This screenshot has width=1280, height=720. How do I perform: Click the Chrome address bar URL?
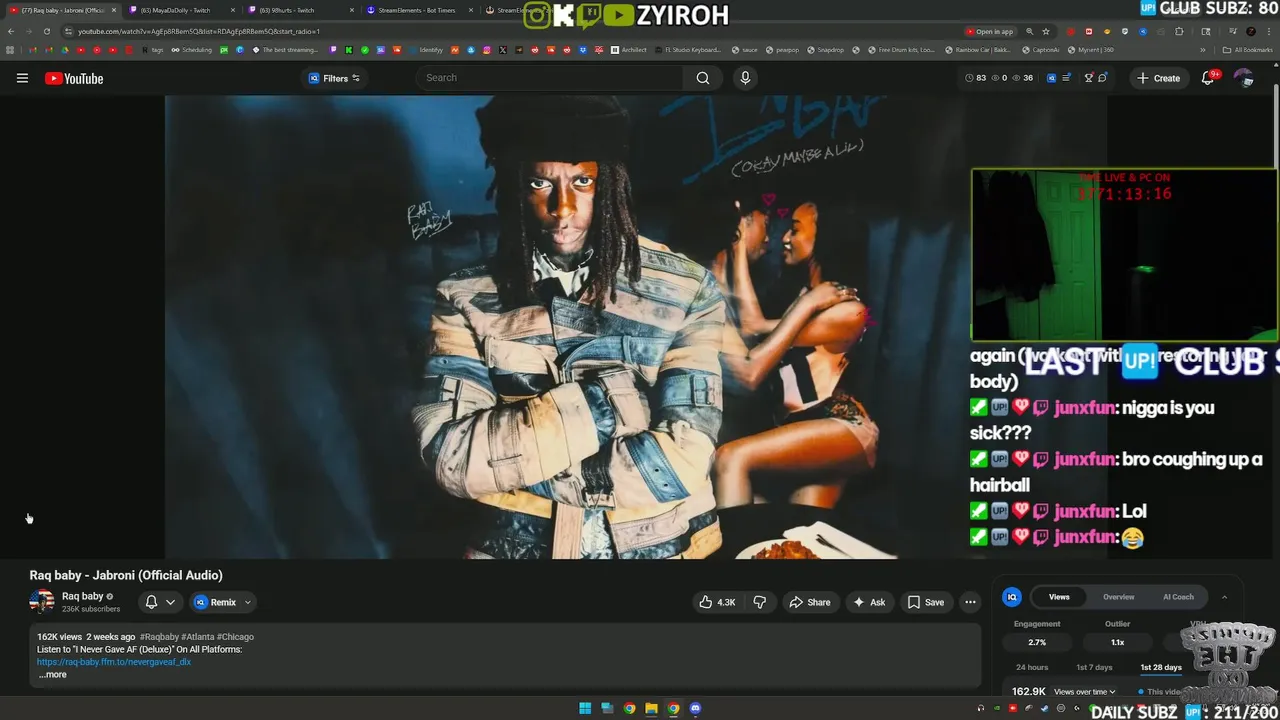(199, 31)
